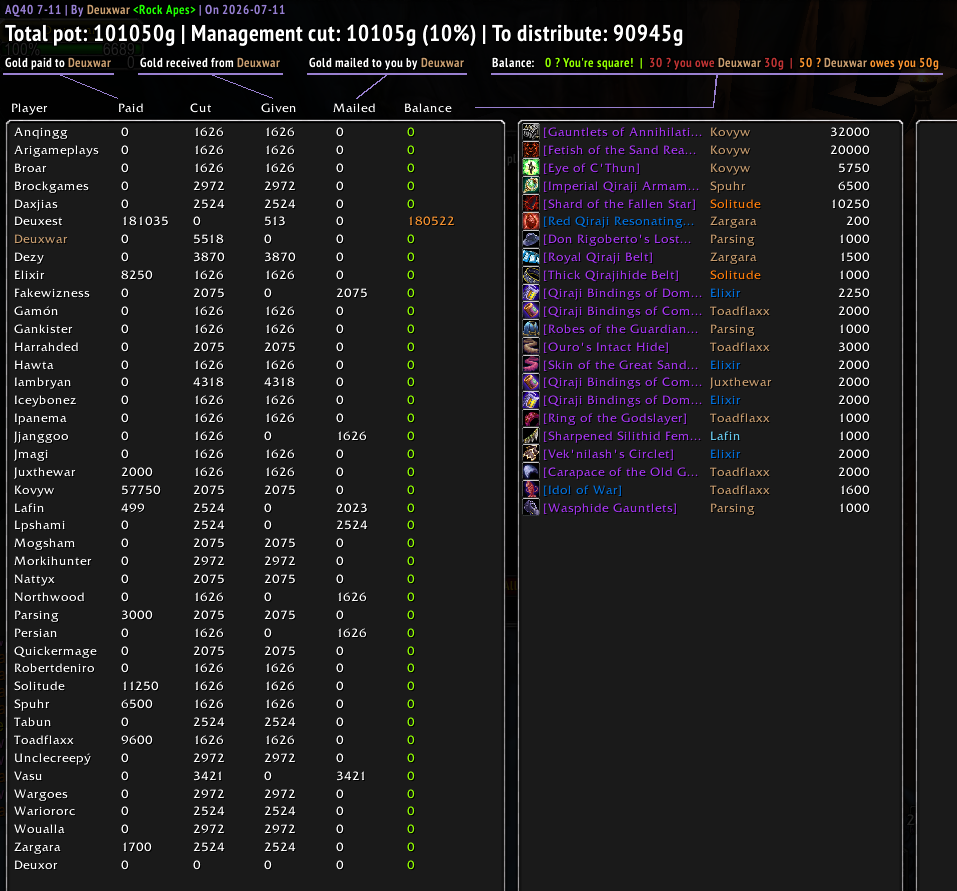This screenshot has height=891, width=957.
Task: Click the Eye of C'Thun item icon
Action: [531, 168]
